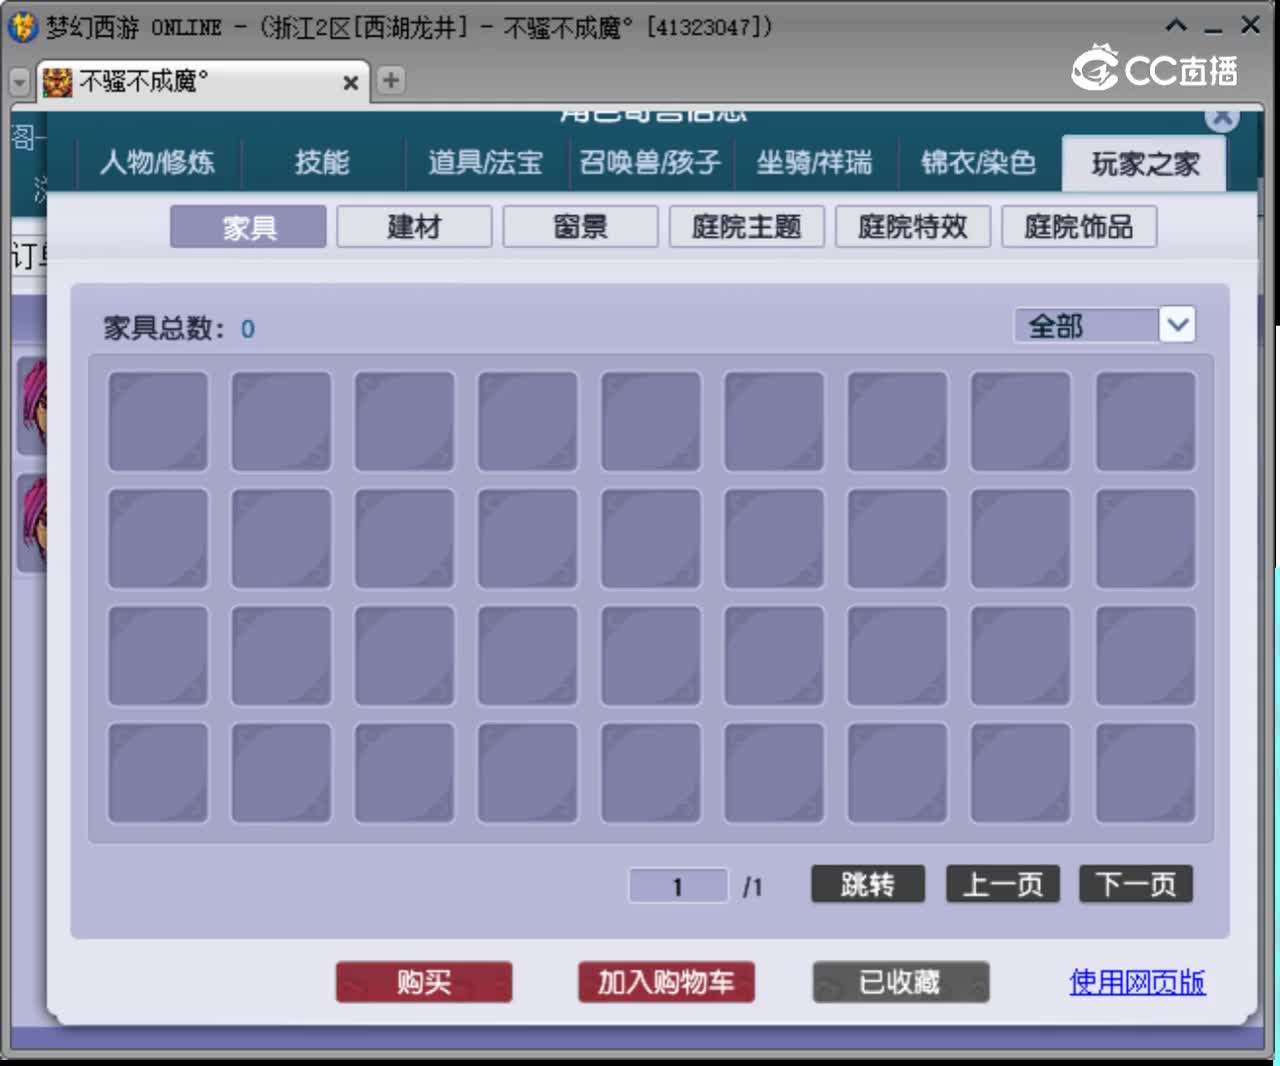Select the 玩家之家 tab
1280x1066 pixels.
[1144, 163]
